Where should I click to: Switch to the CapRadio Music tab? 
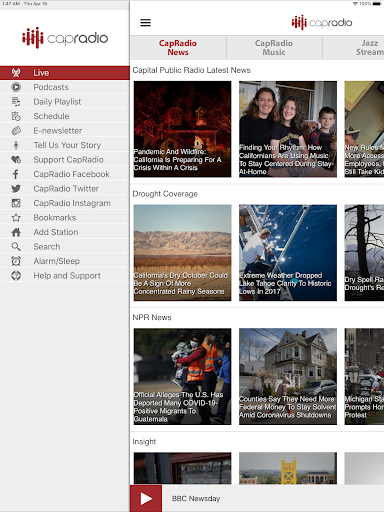coord(274,48)
